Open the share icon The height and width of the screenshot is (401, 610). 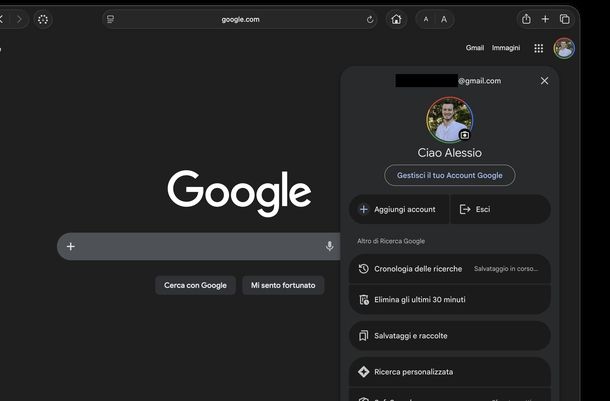(x=526, y=19)
